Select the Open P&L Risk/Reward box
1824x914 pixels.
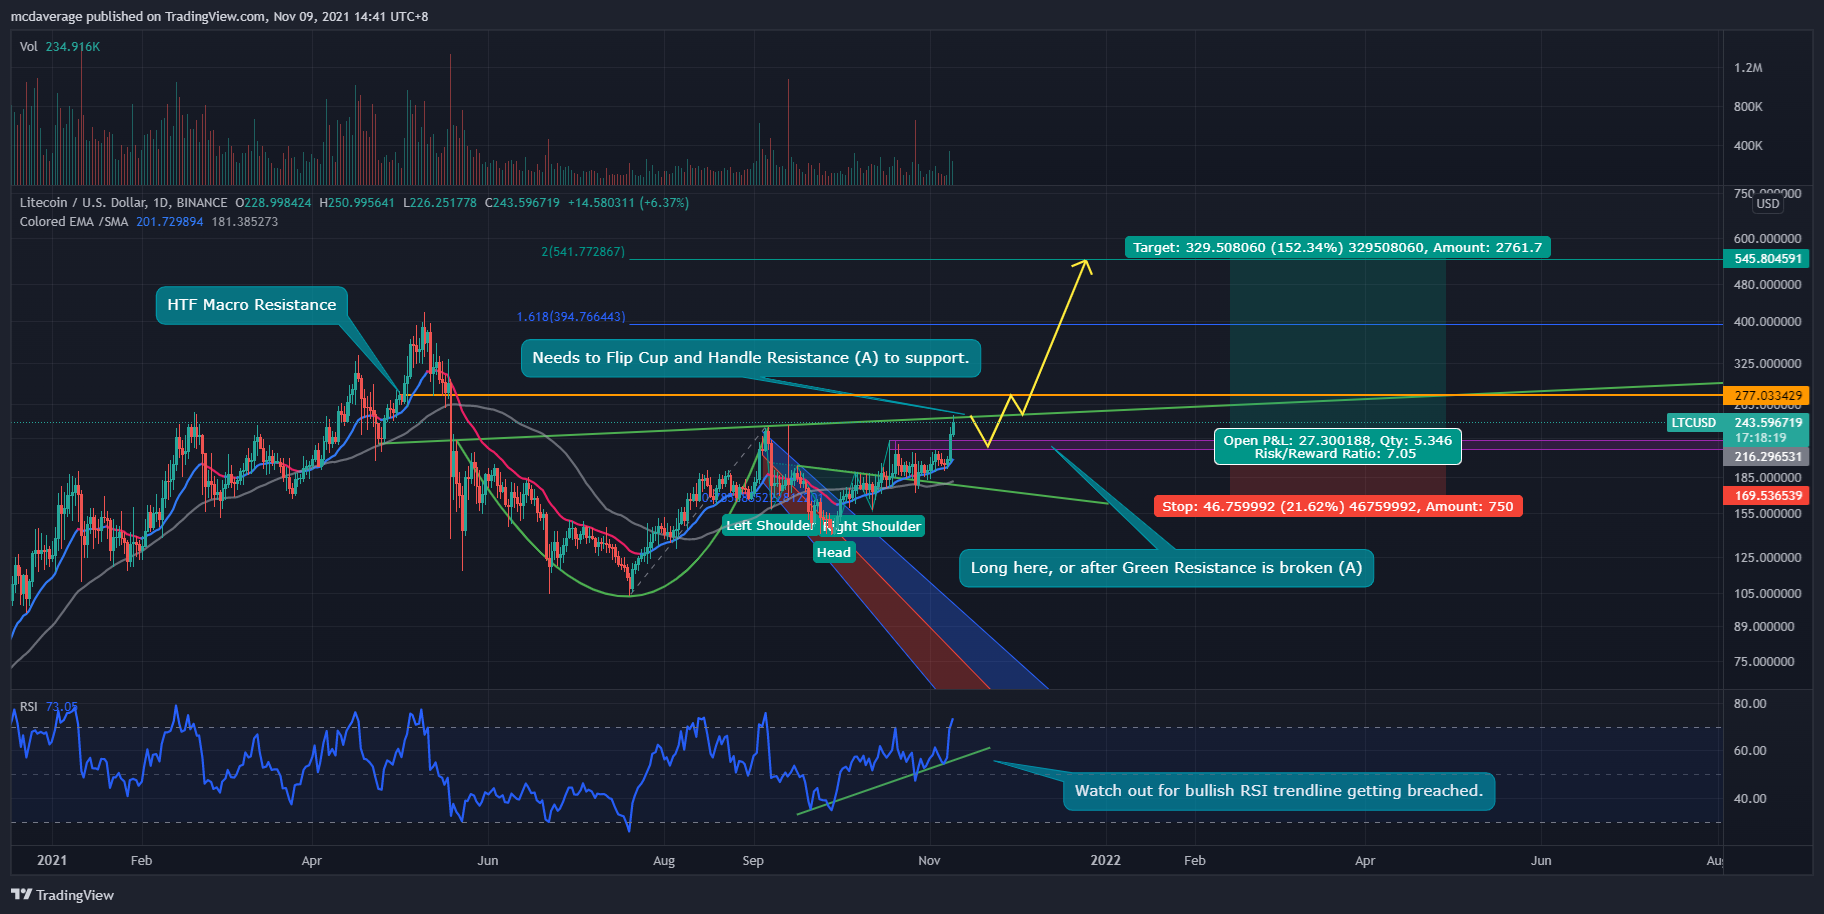[x=1337, y=447]
